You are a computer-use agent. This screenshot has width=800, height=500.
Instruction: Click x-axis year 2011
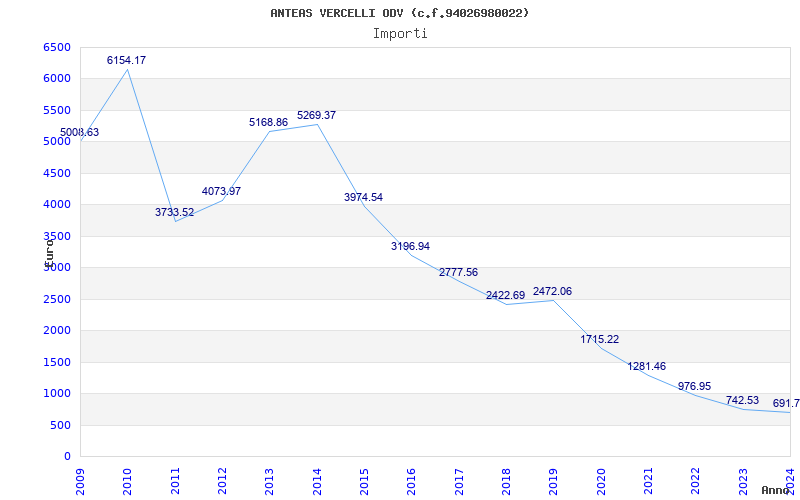pyautogui.click(x=175, y=481)
